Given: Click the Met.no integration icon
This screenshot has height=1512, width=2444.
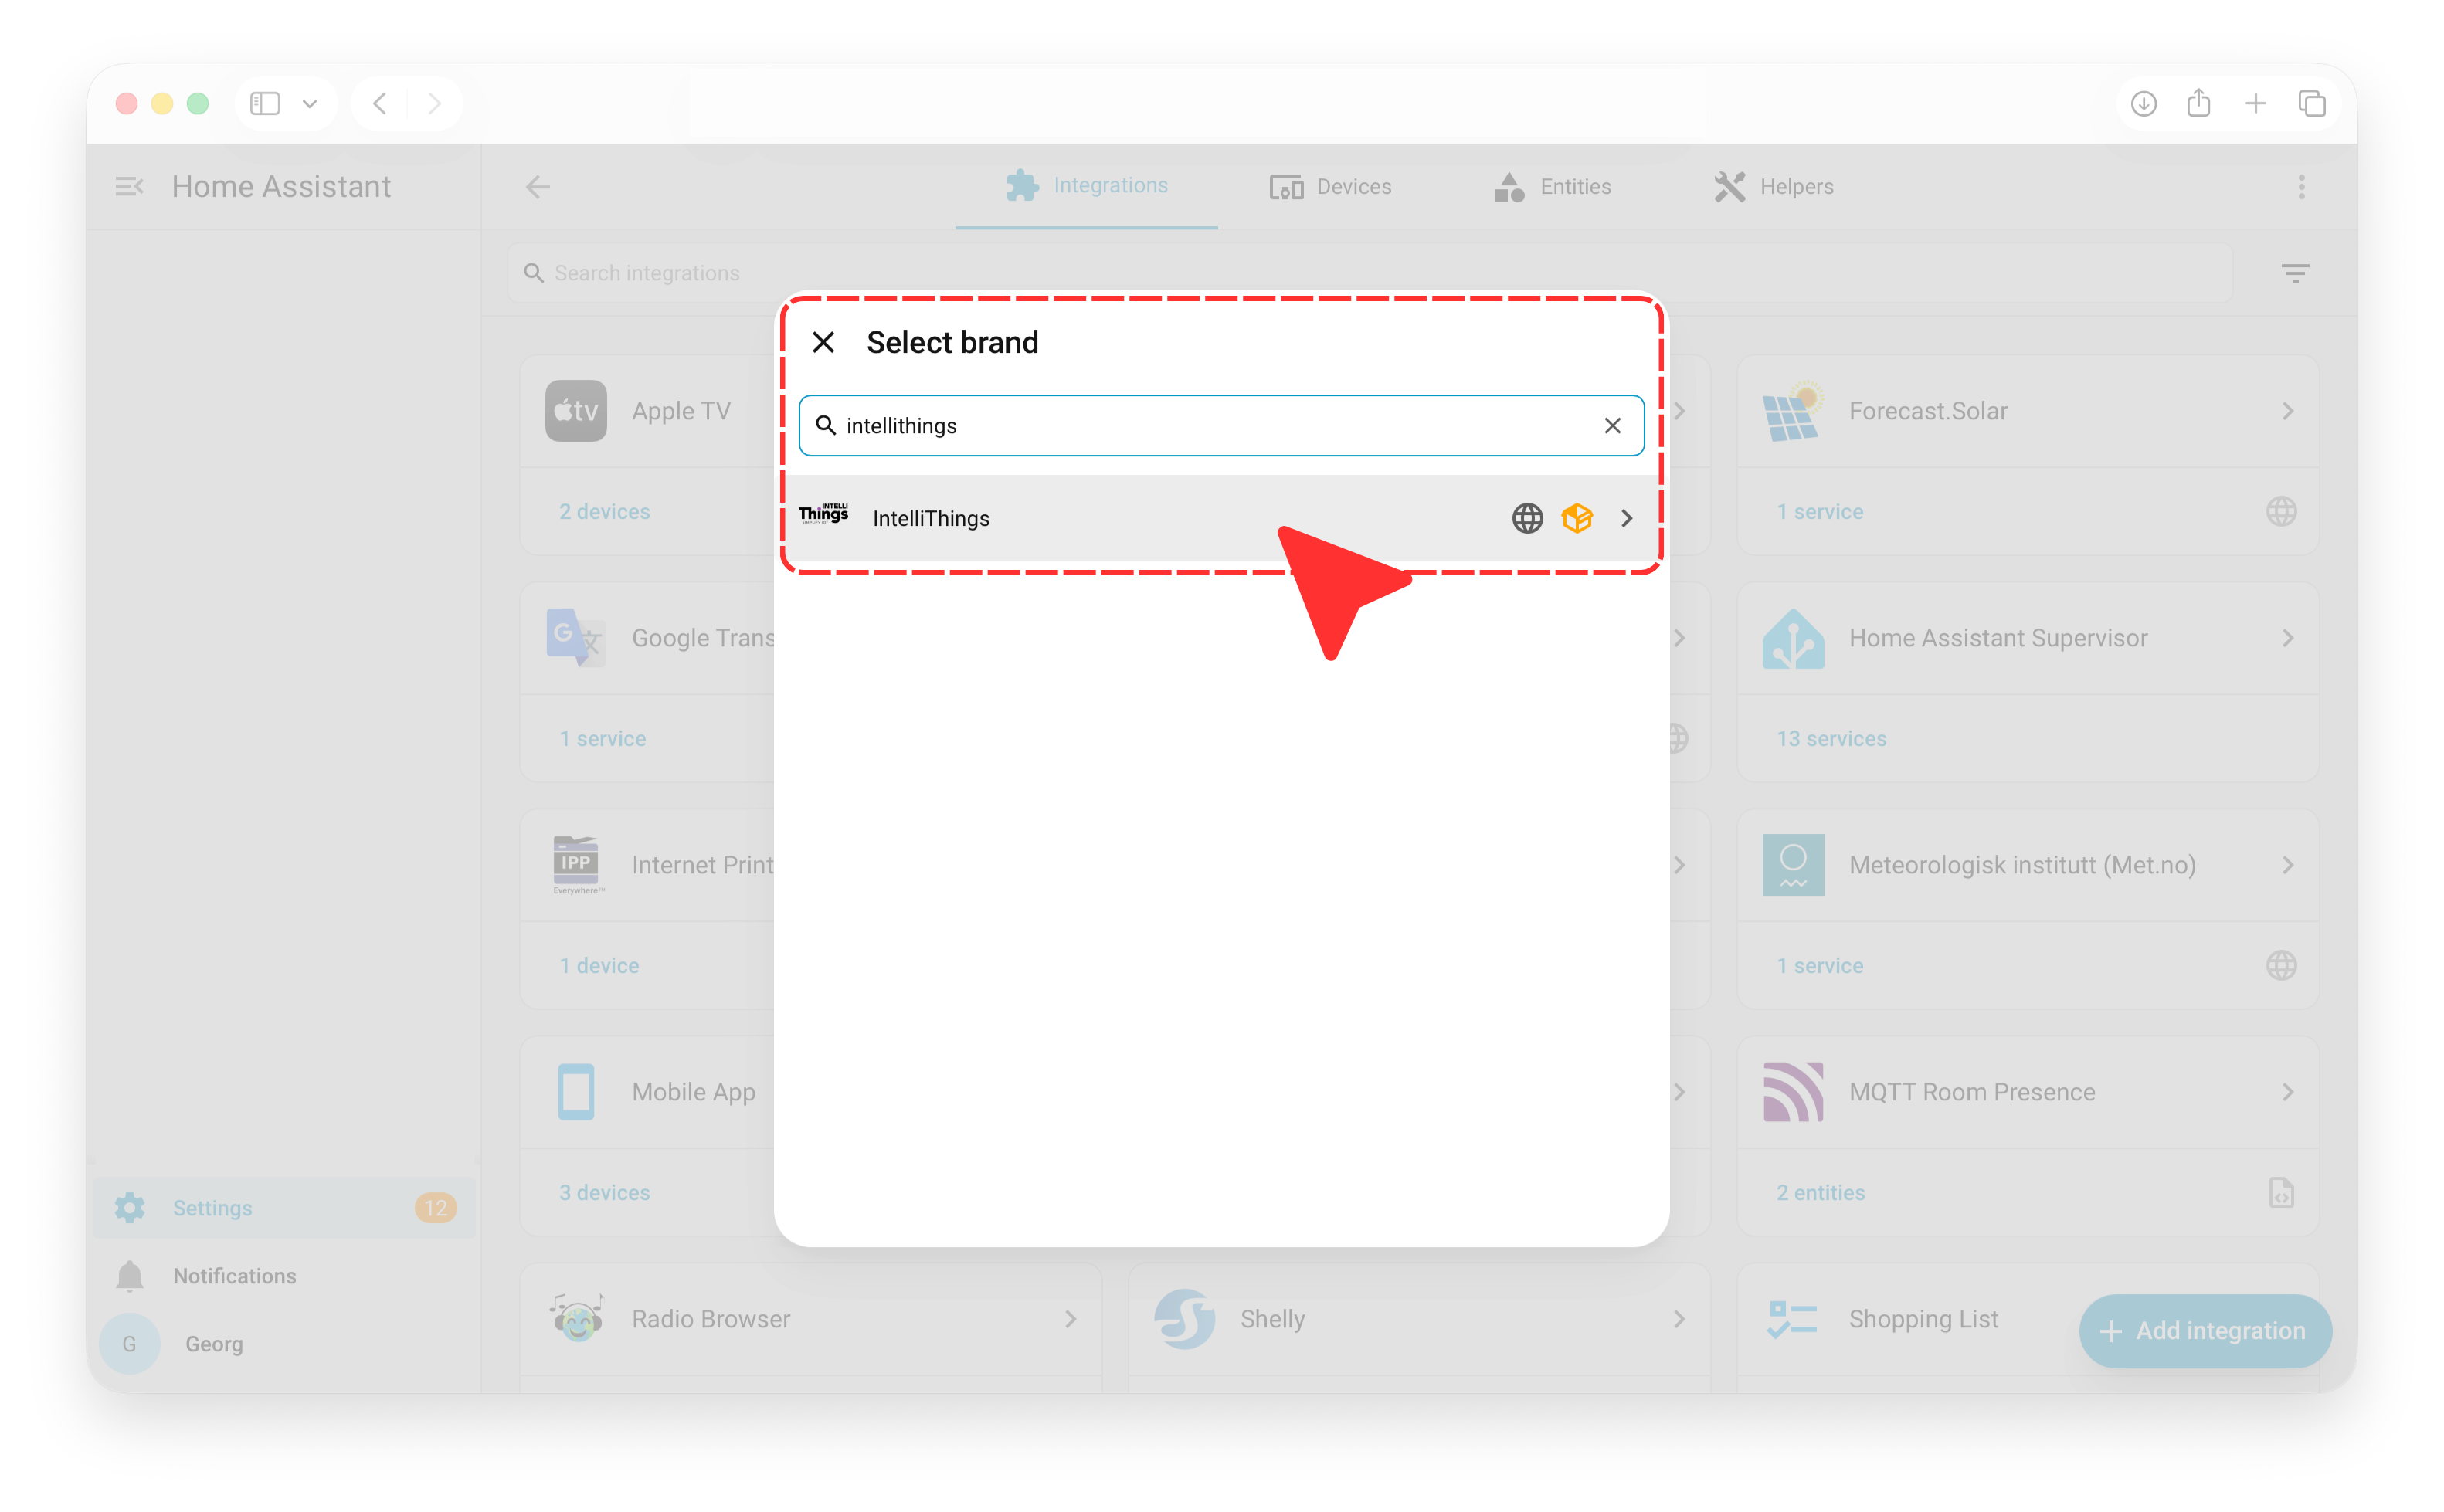Looking at the screenshot, I should tap(1793, 865).
